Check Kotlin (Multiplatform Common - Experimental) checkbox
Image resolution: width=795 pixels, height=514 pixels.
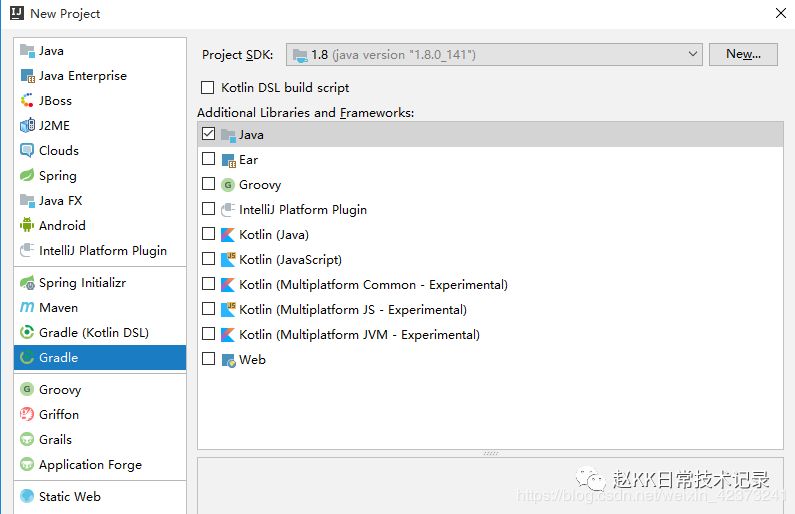[x=208, y=283]
